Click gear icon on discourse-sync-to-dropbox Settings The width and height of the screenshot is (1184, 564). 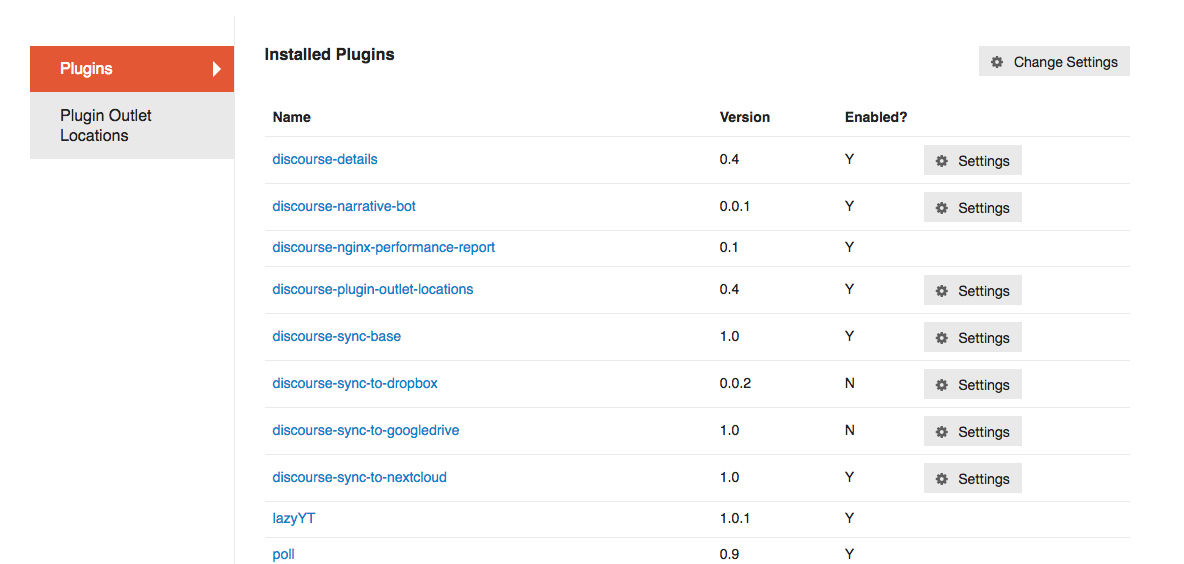pyautogui.click(x=941, y=384)
